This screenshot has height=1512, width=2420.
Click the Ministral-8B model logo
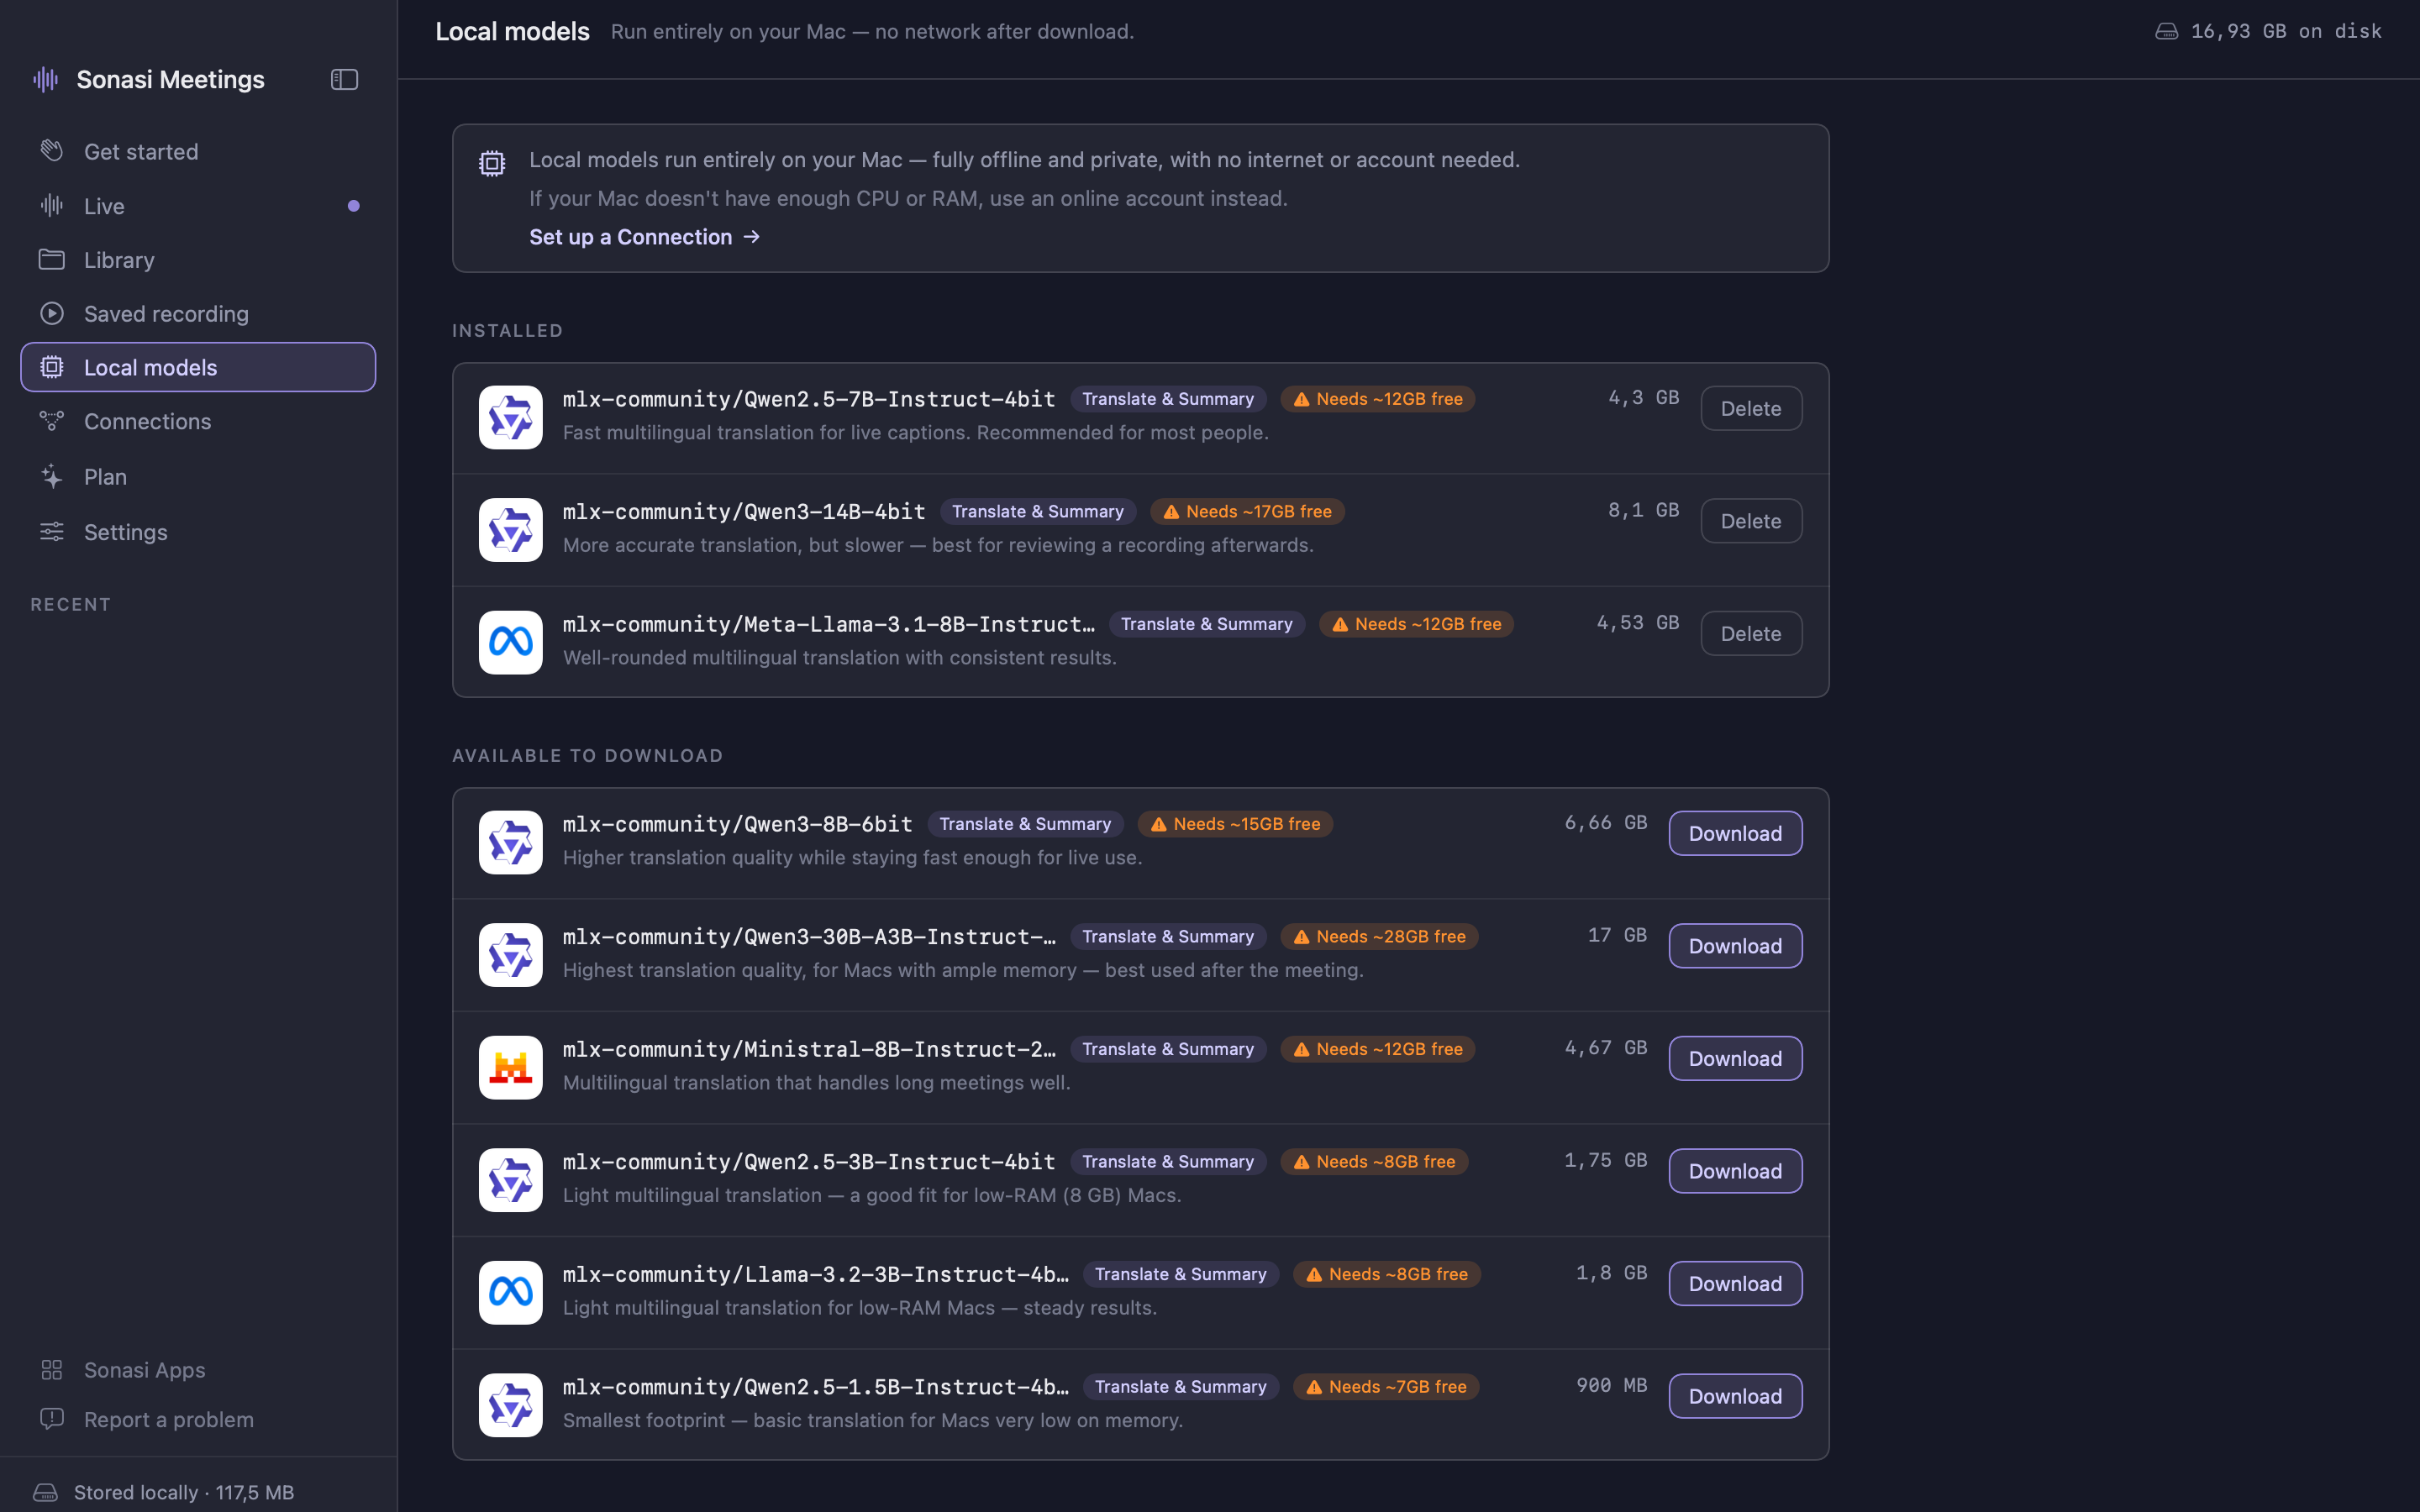pyautogui.click(x=511, y=1068)
